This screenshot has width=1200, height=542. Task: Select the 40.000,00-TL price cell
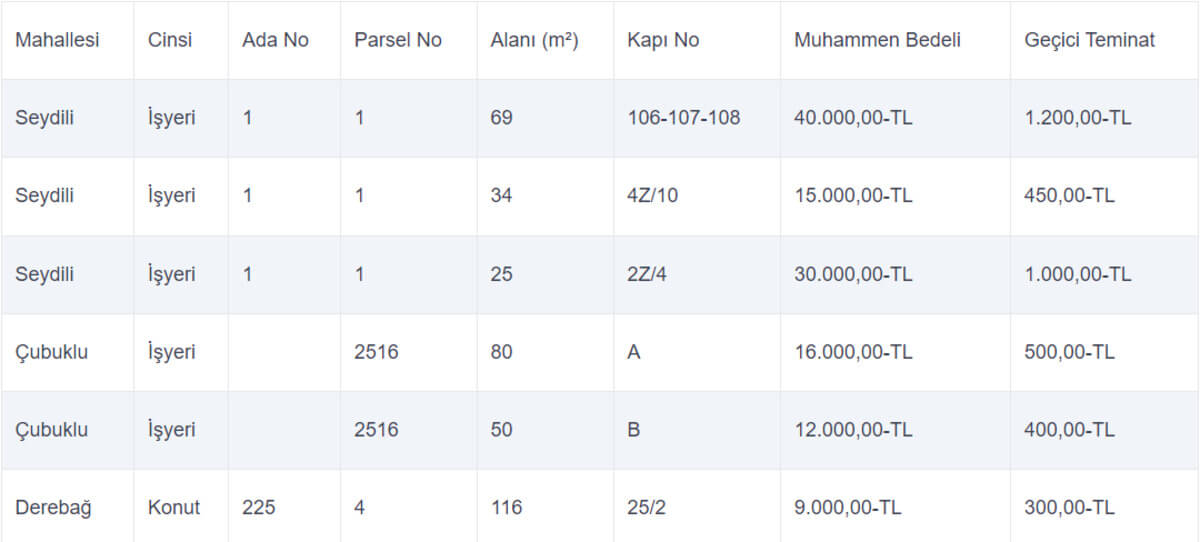(x=895, y=118)
